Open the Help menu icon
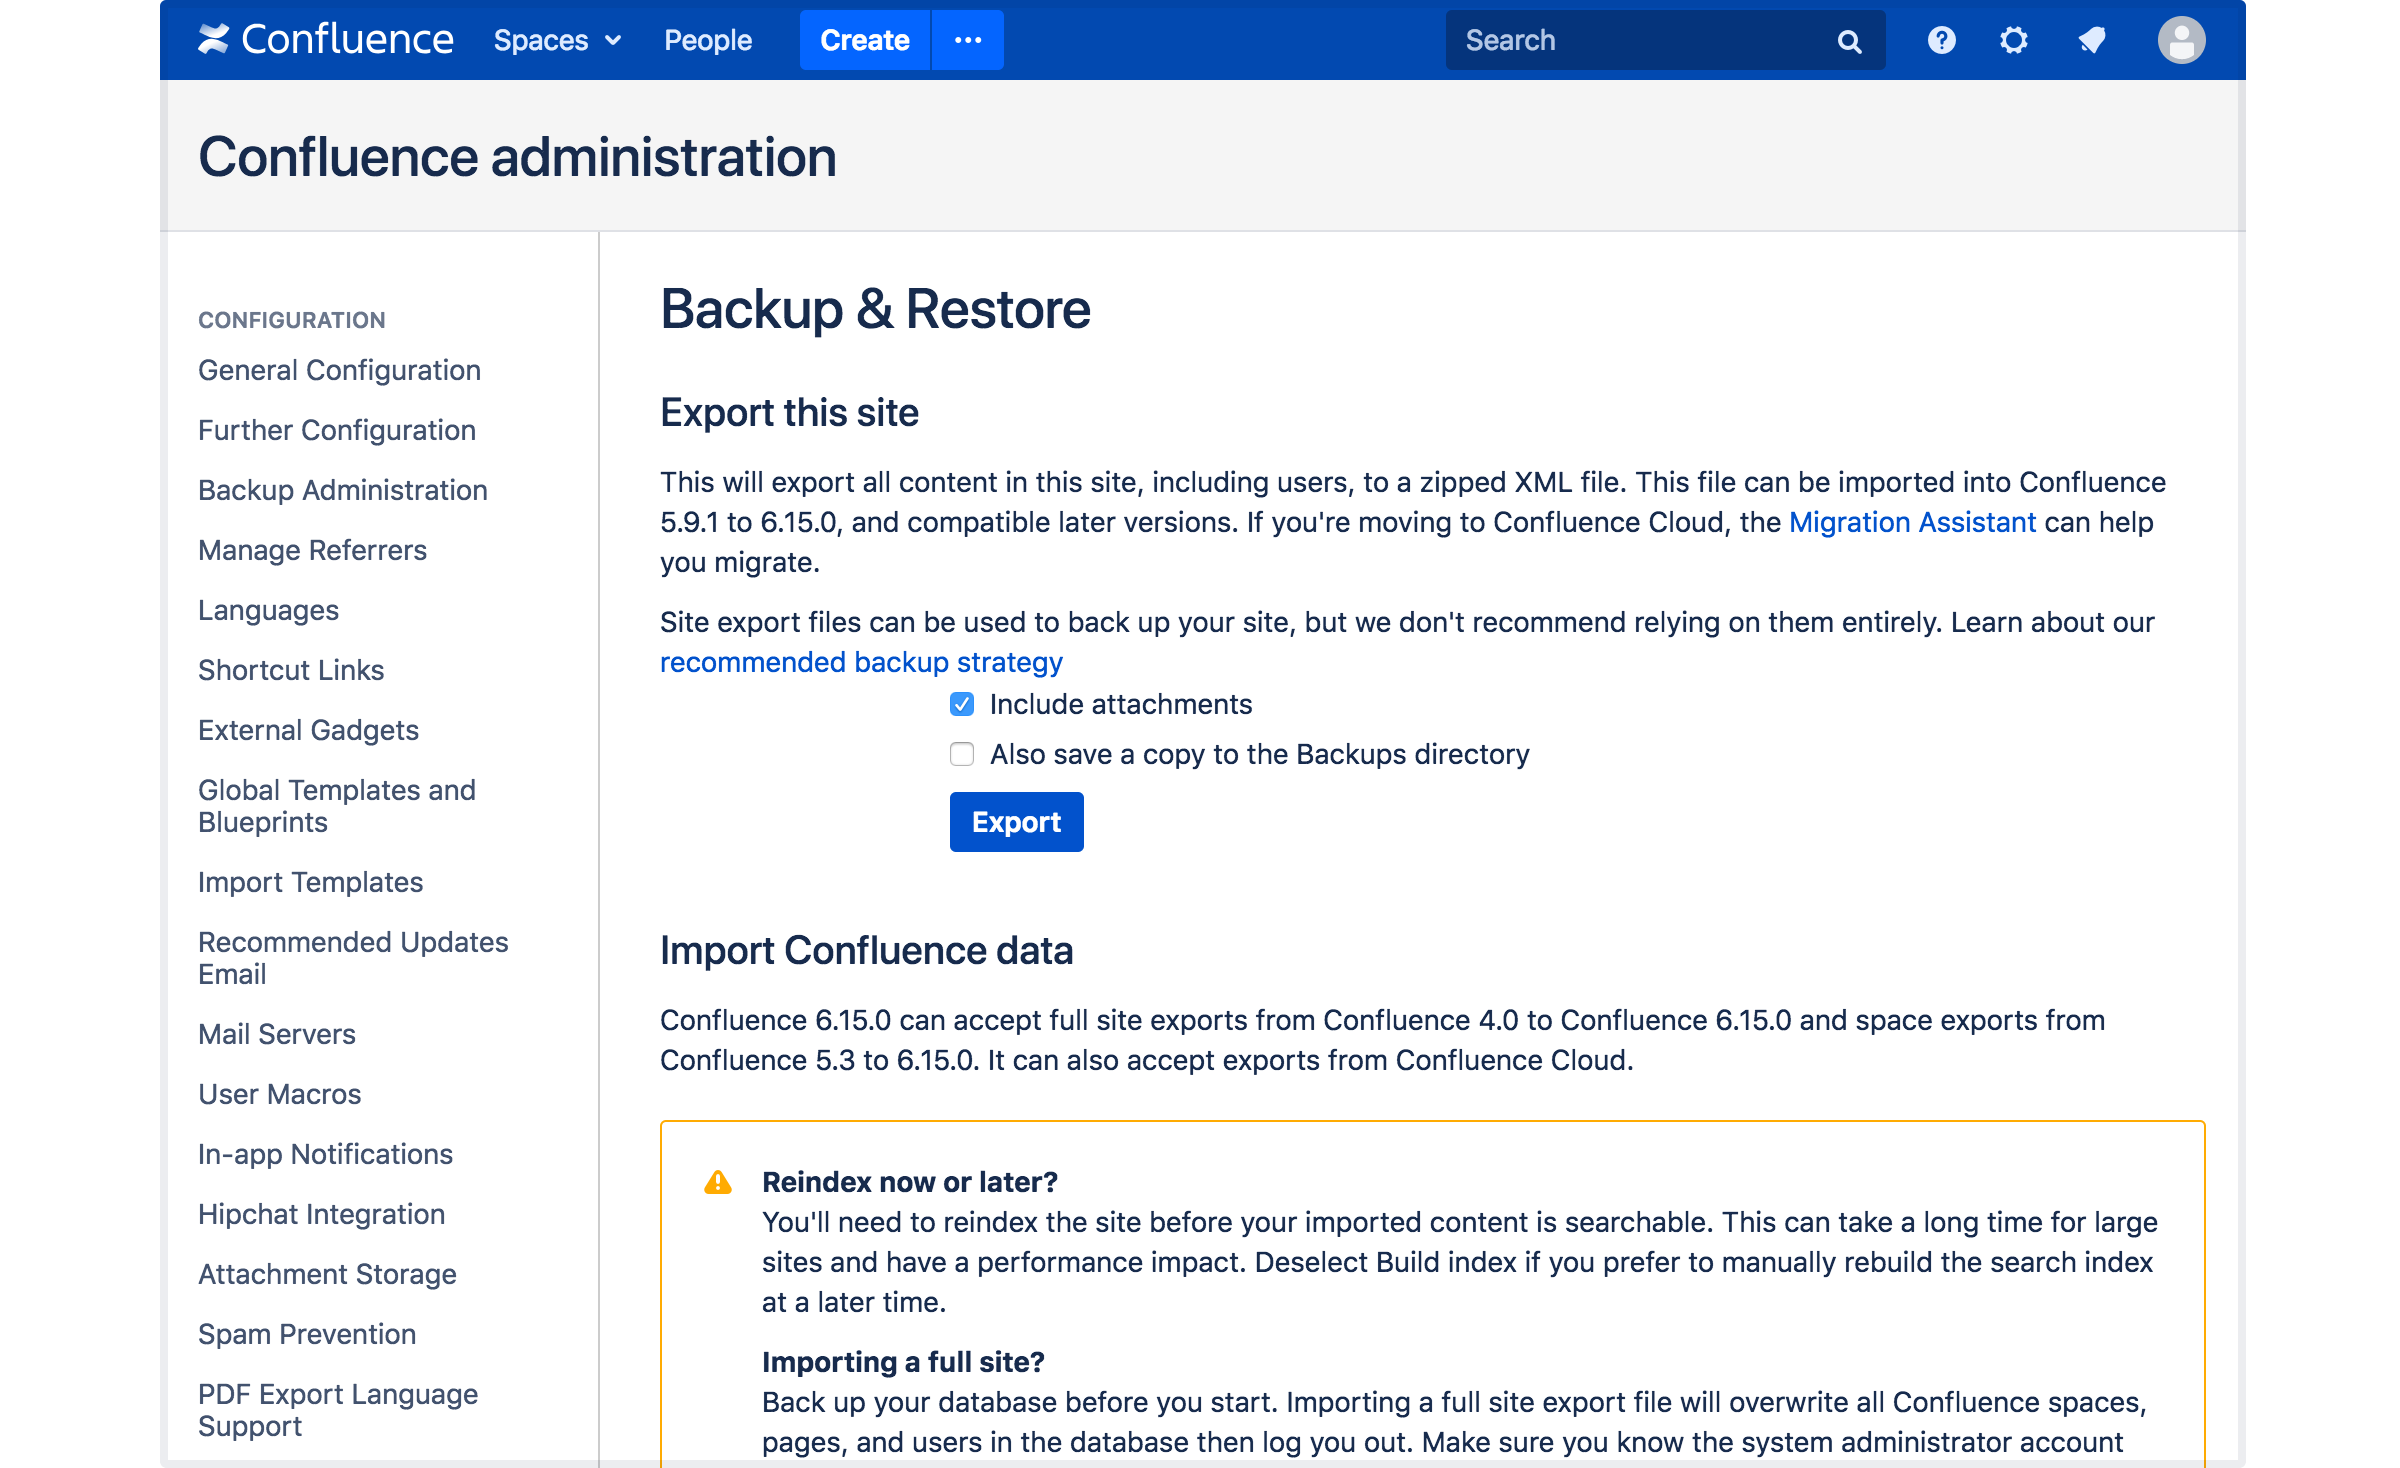Screen dimensions: 2400x1468 coord(1941,38)
